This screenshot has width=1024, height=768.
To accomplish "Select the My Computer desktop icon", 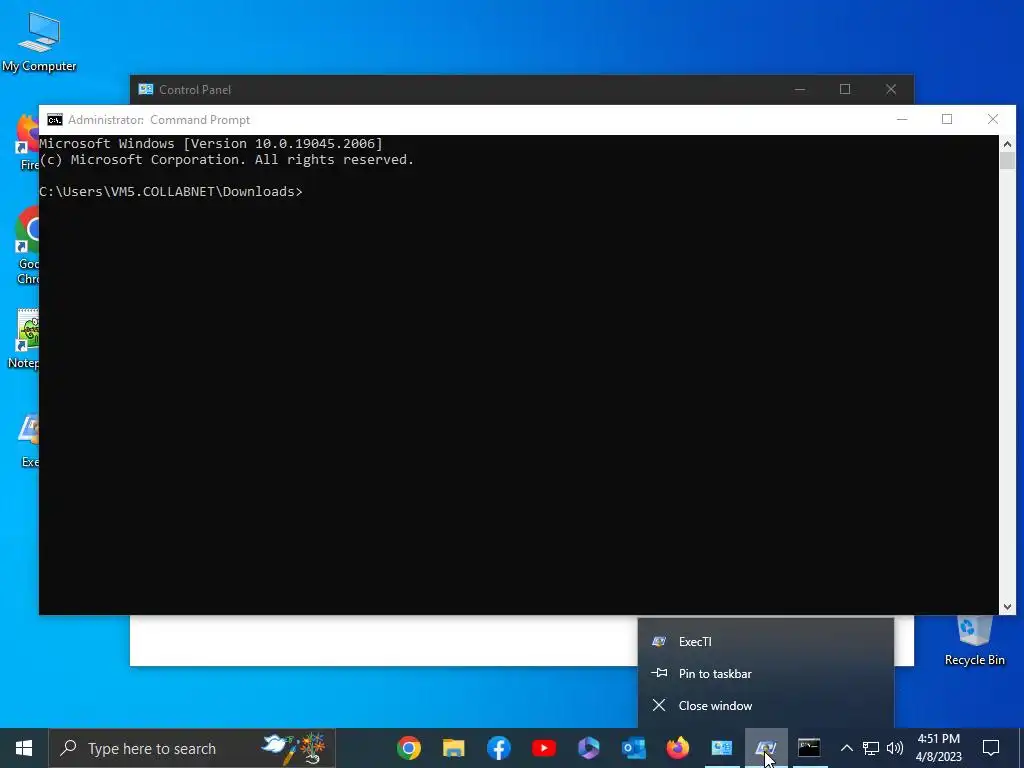I will coord(39,42).
